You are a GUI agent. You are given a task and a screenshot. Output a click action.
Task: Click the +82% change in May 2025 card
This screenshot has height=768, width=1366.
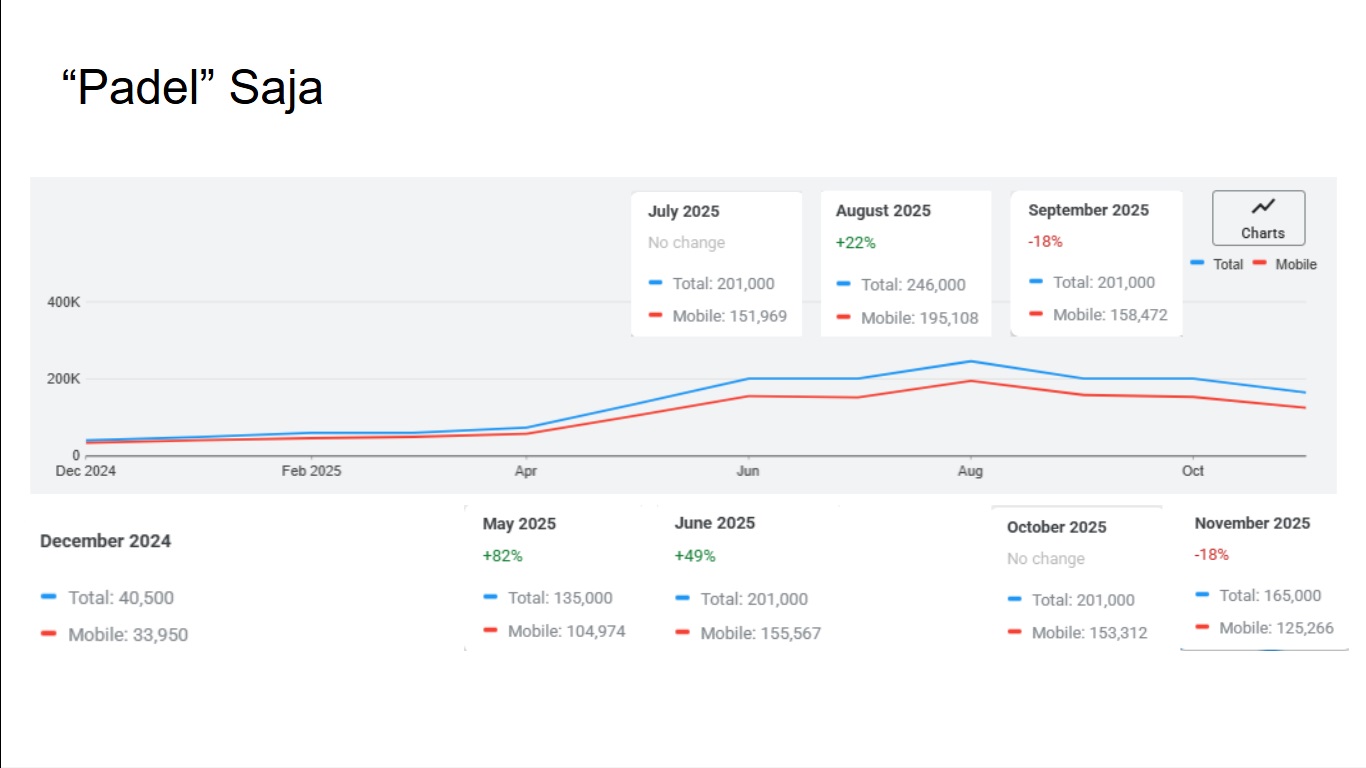tap(502, 556)
